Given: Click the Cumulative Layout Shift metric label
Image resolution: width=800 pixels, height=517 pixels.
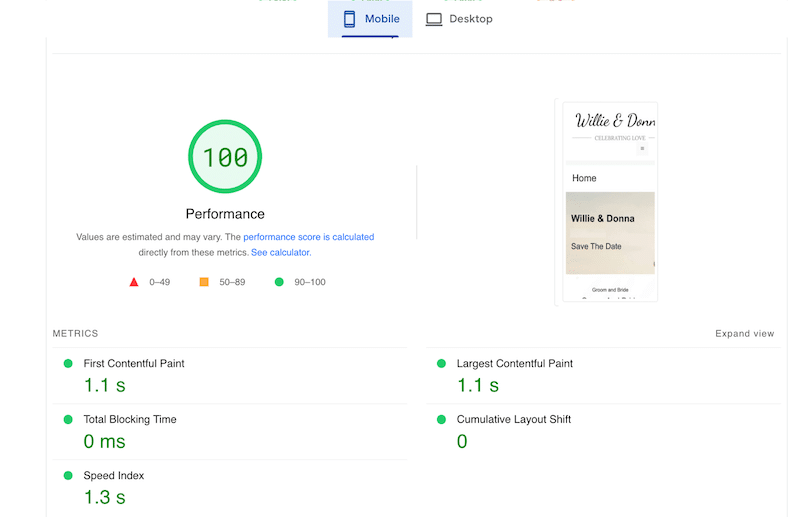Looking at the screenshot, I should tap(513, 420).
